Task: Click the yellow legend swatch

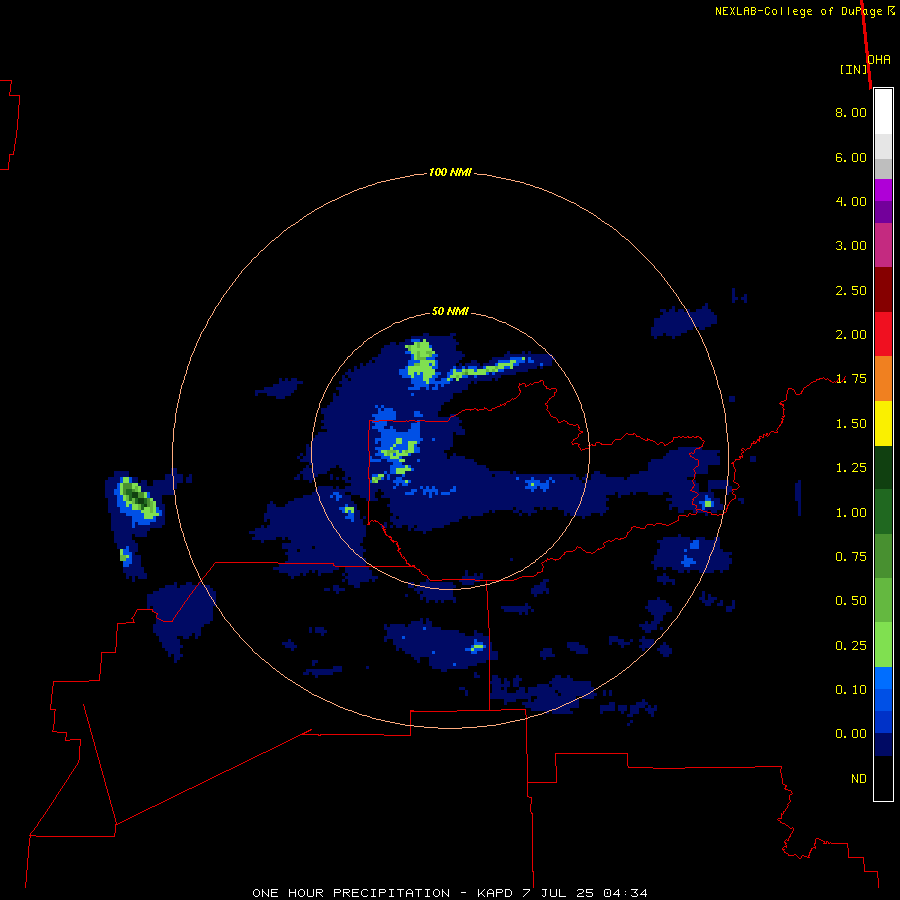Action: coord(883,423)
